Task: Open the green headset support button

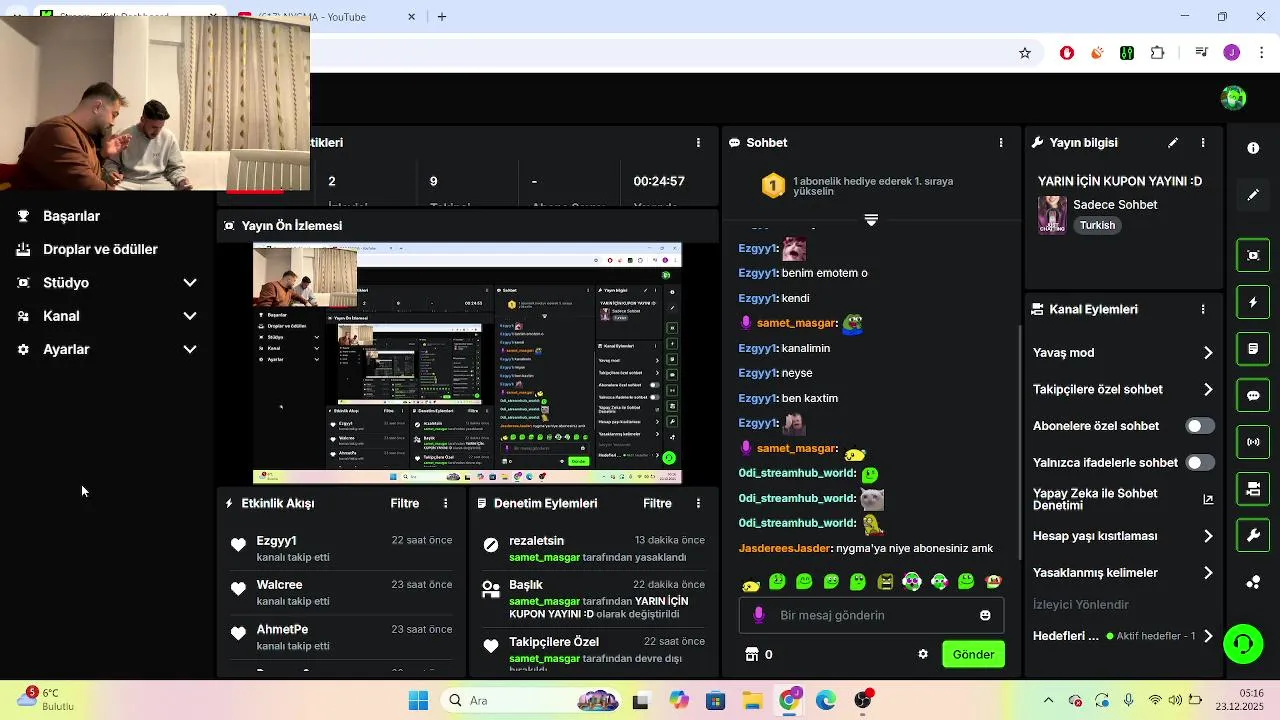Action: coord(1243,643)
